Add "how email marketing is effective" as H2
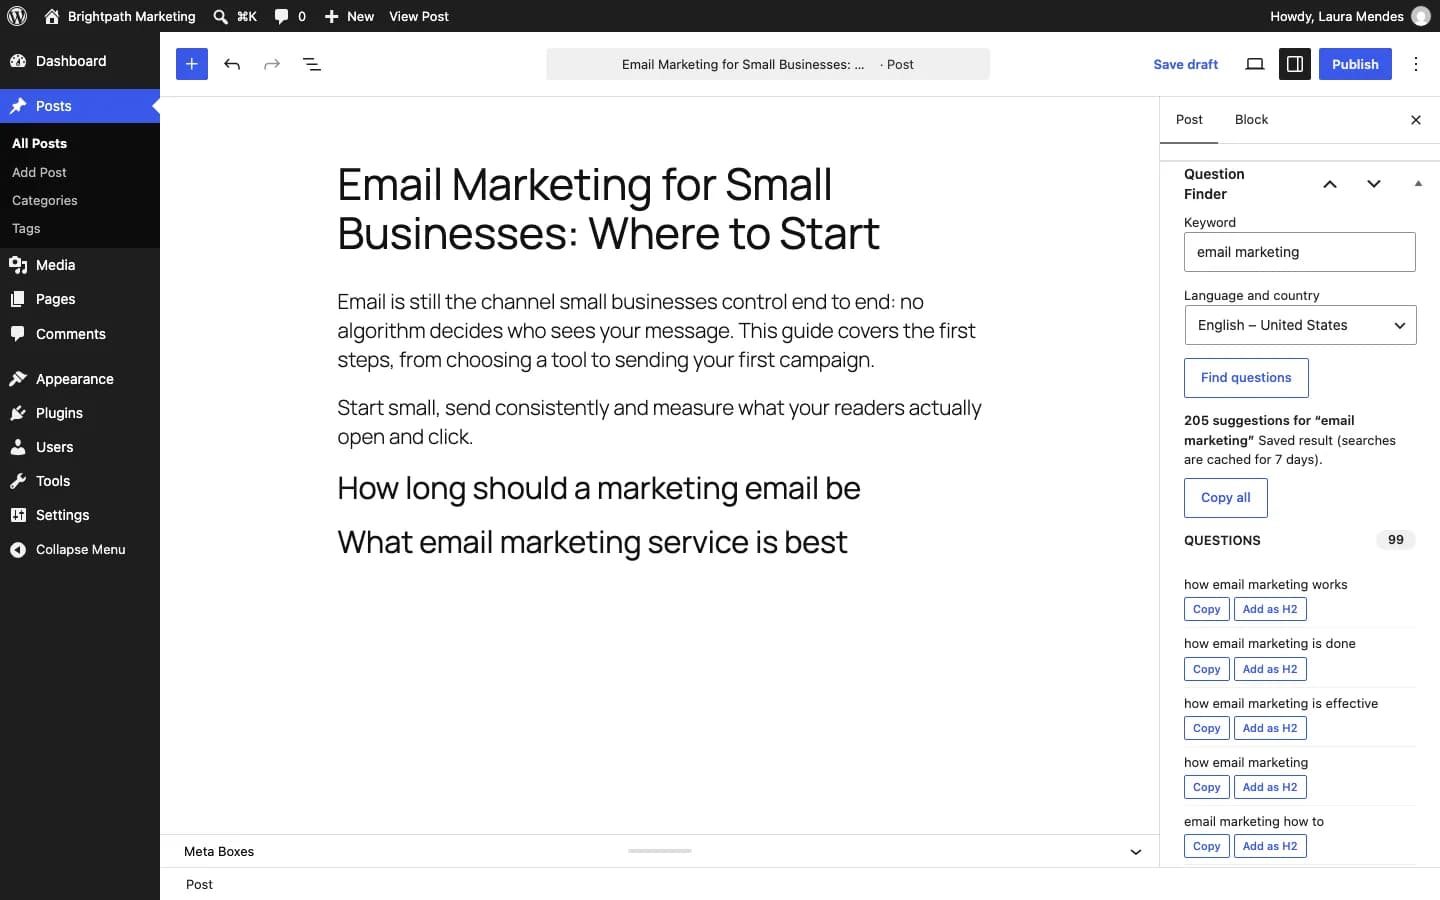 1270,728
